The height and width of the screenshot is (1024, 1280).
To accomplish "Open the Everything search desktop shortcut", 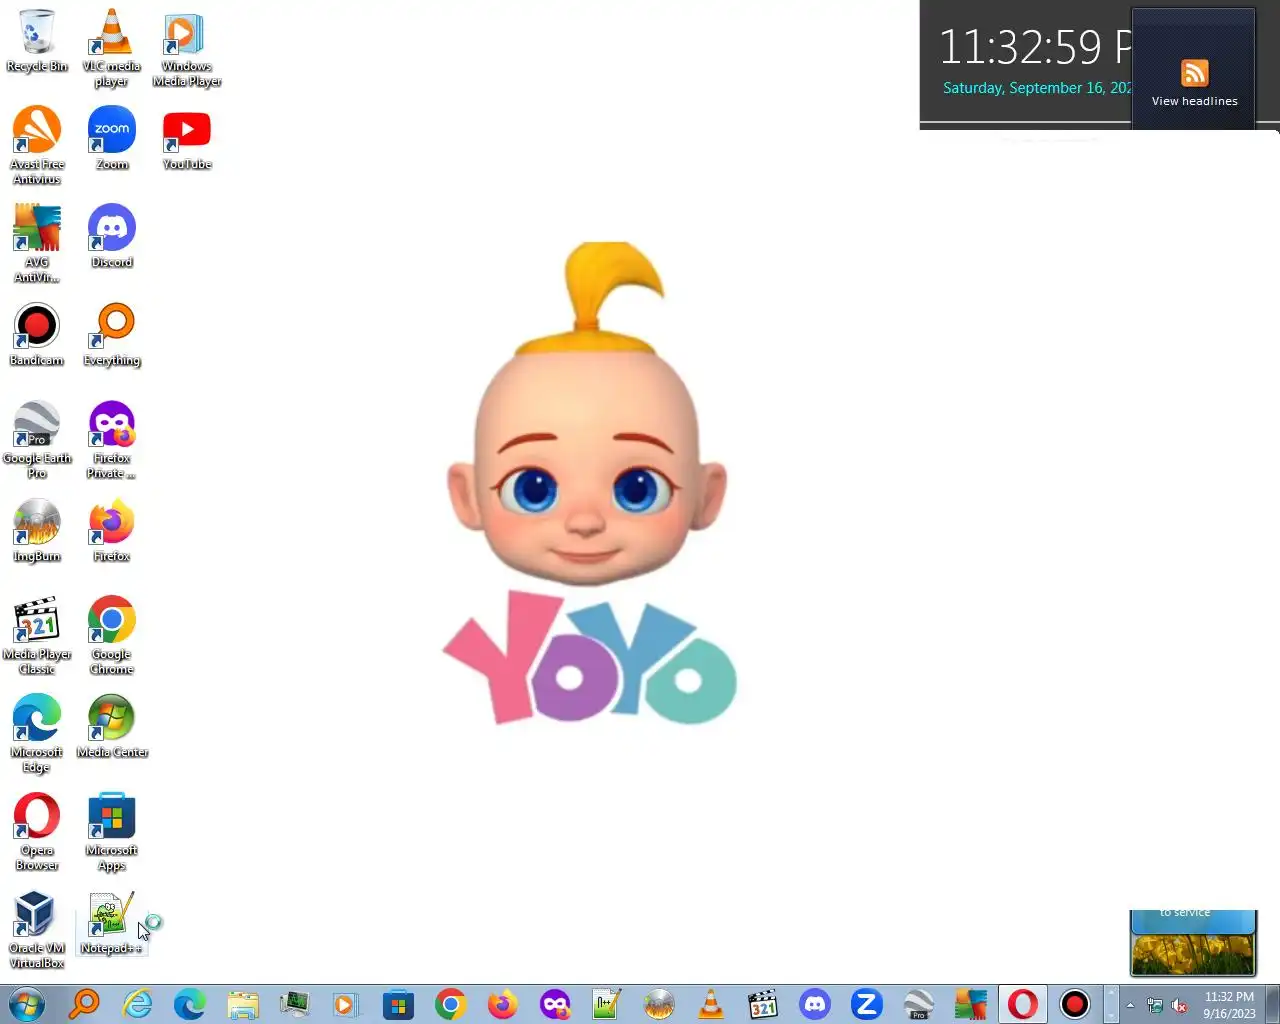I will (112, 334).
